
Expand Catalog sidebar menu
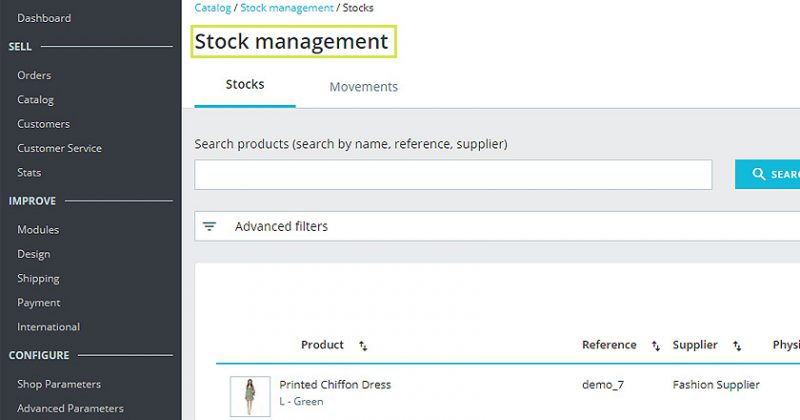(x=35, y=100)
